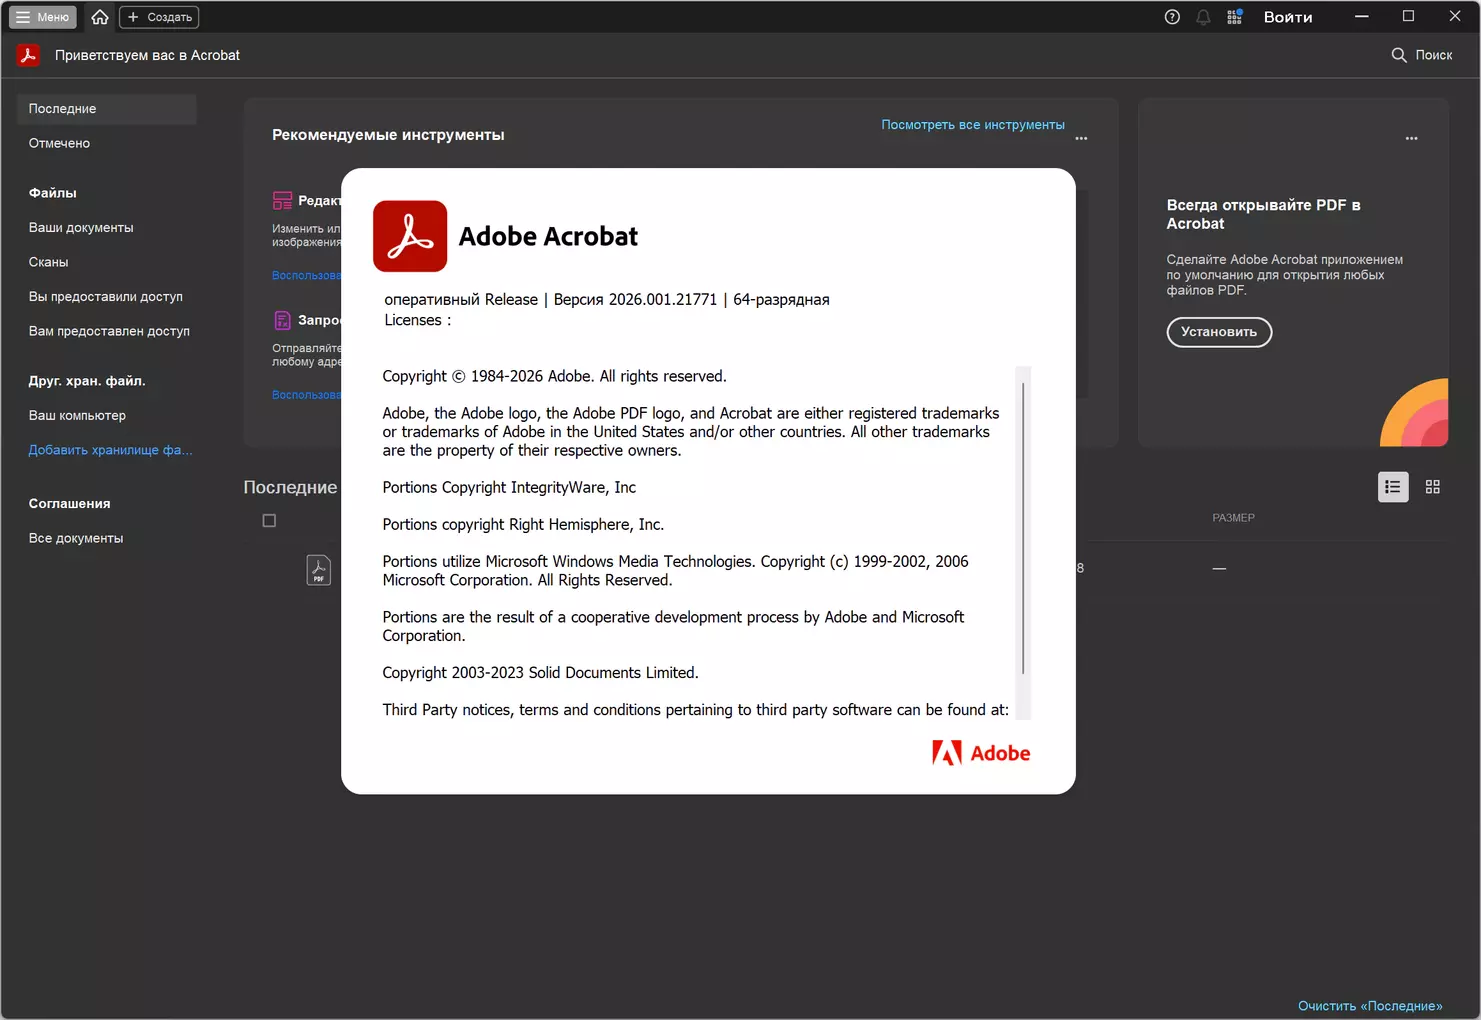Open the more options dots on the Acrobat promo card
1481x1020 pixels.
pos(1411,139)
